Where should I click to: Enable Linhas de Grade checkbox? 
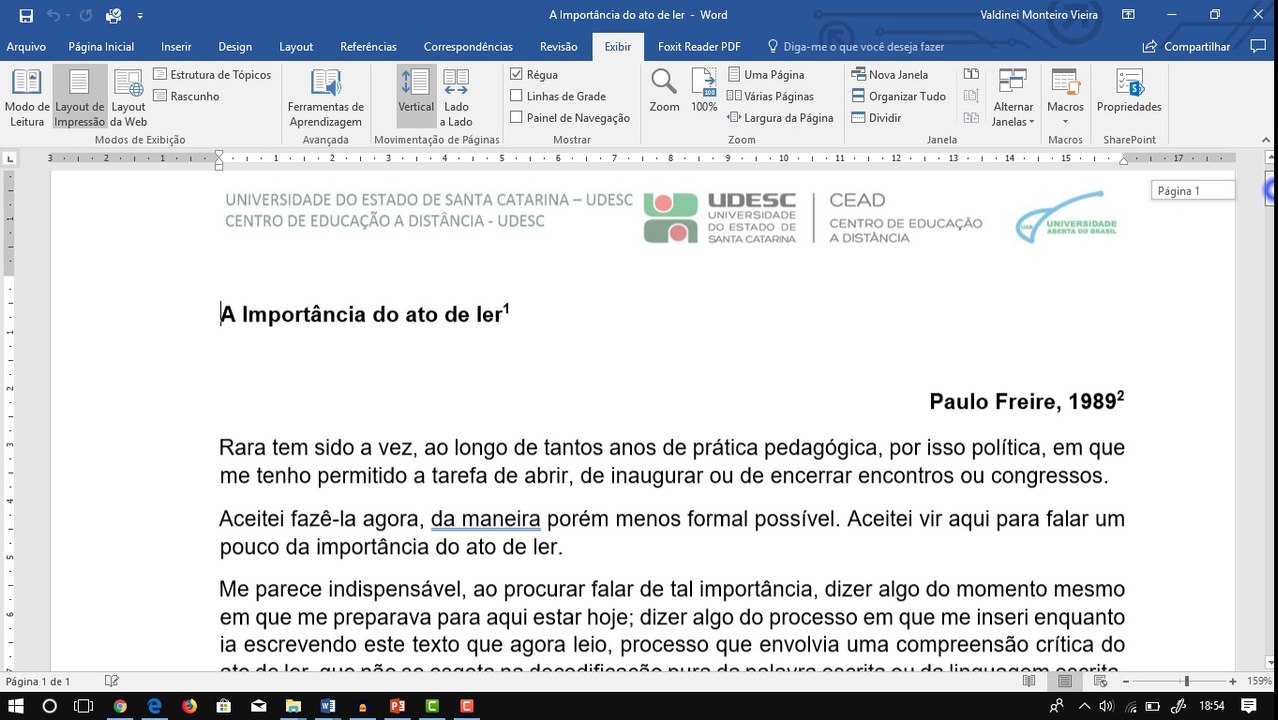516,96
